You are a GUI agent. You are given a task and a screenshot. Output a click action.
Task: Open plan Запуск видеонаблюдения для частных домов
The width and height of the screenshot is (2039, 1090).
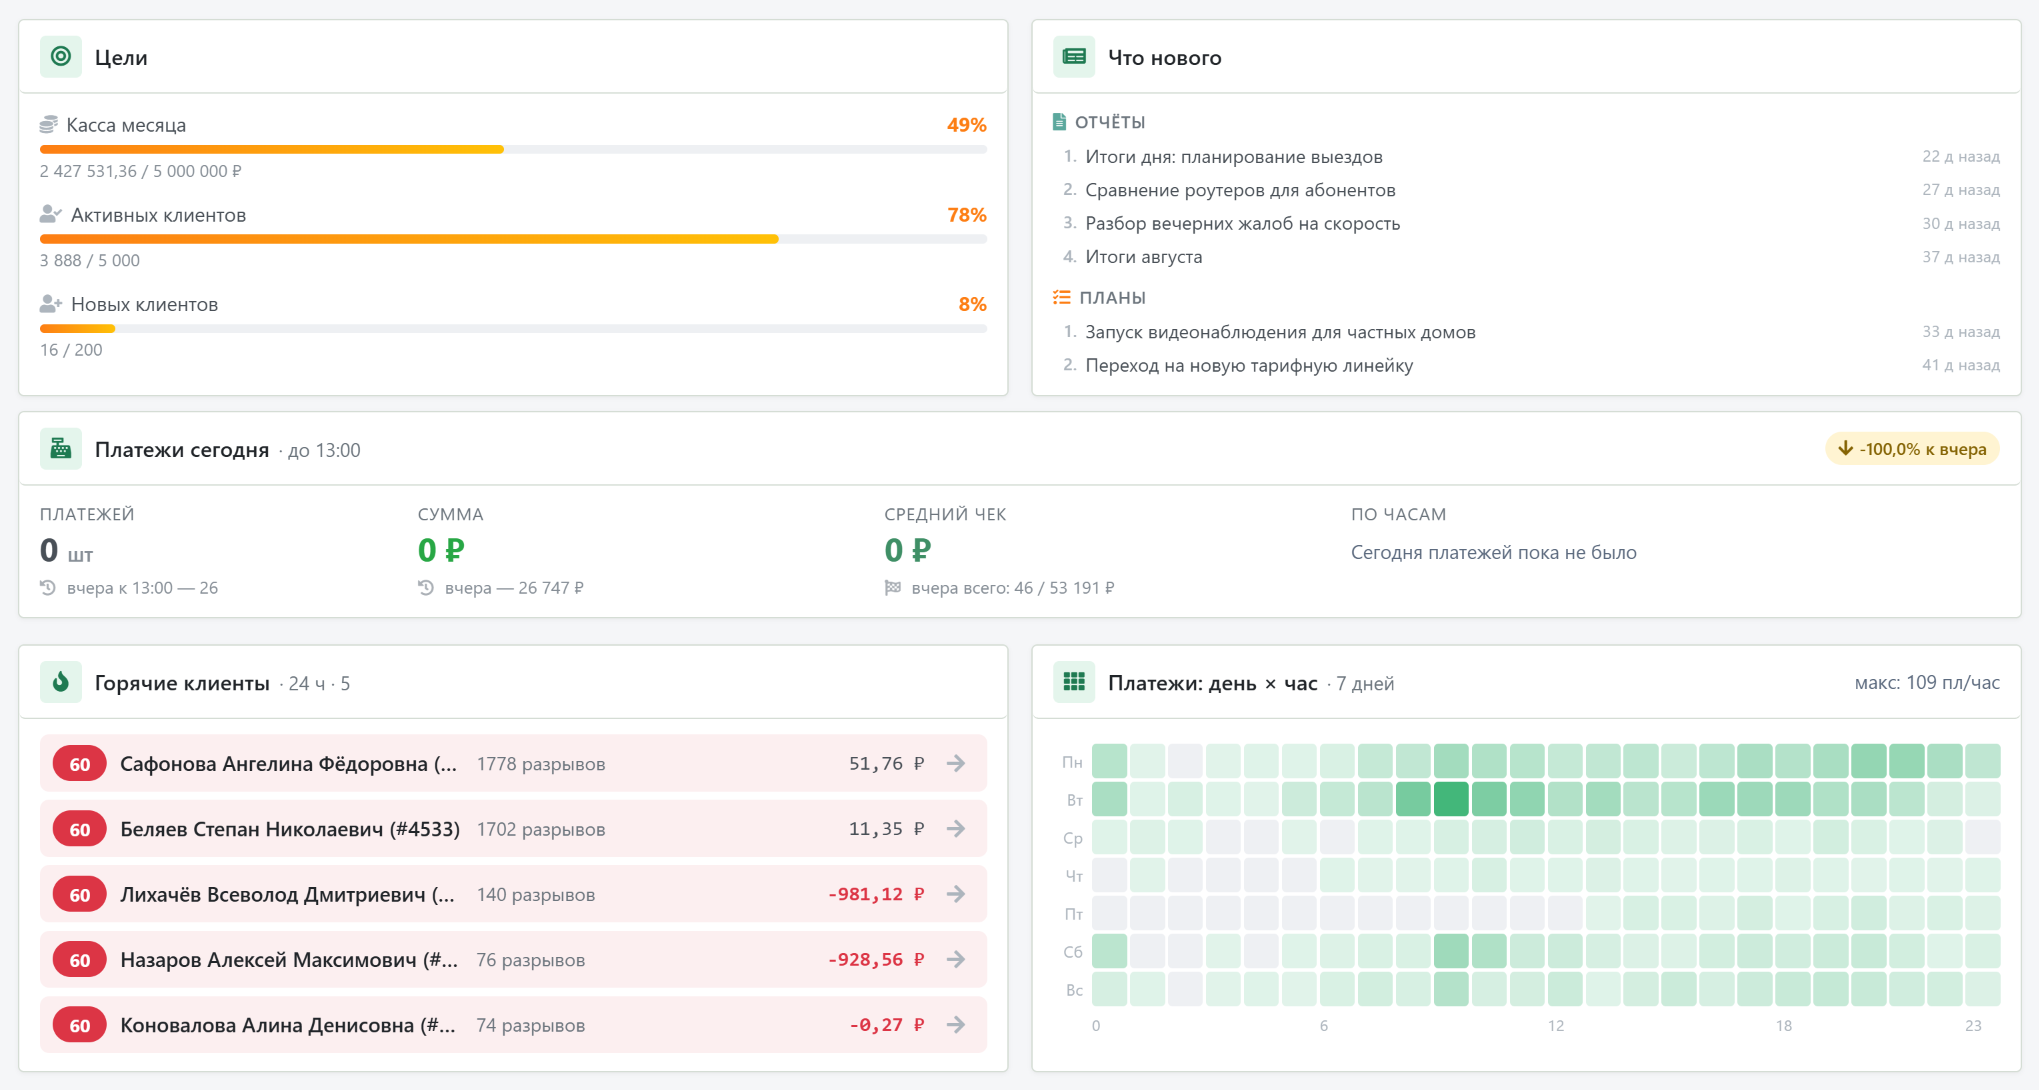tap(1280, 332)
